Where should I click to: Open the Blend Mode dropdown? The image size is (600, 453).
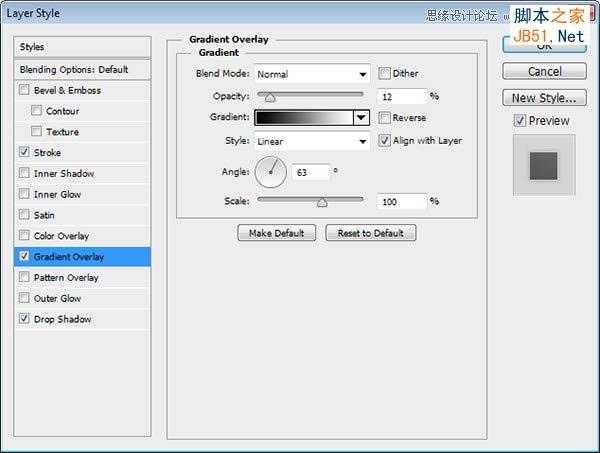[x=312, y=74]
